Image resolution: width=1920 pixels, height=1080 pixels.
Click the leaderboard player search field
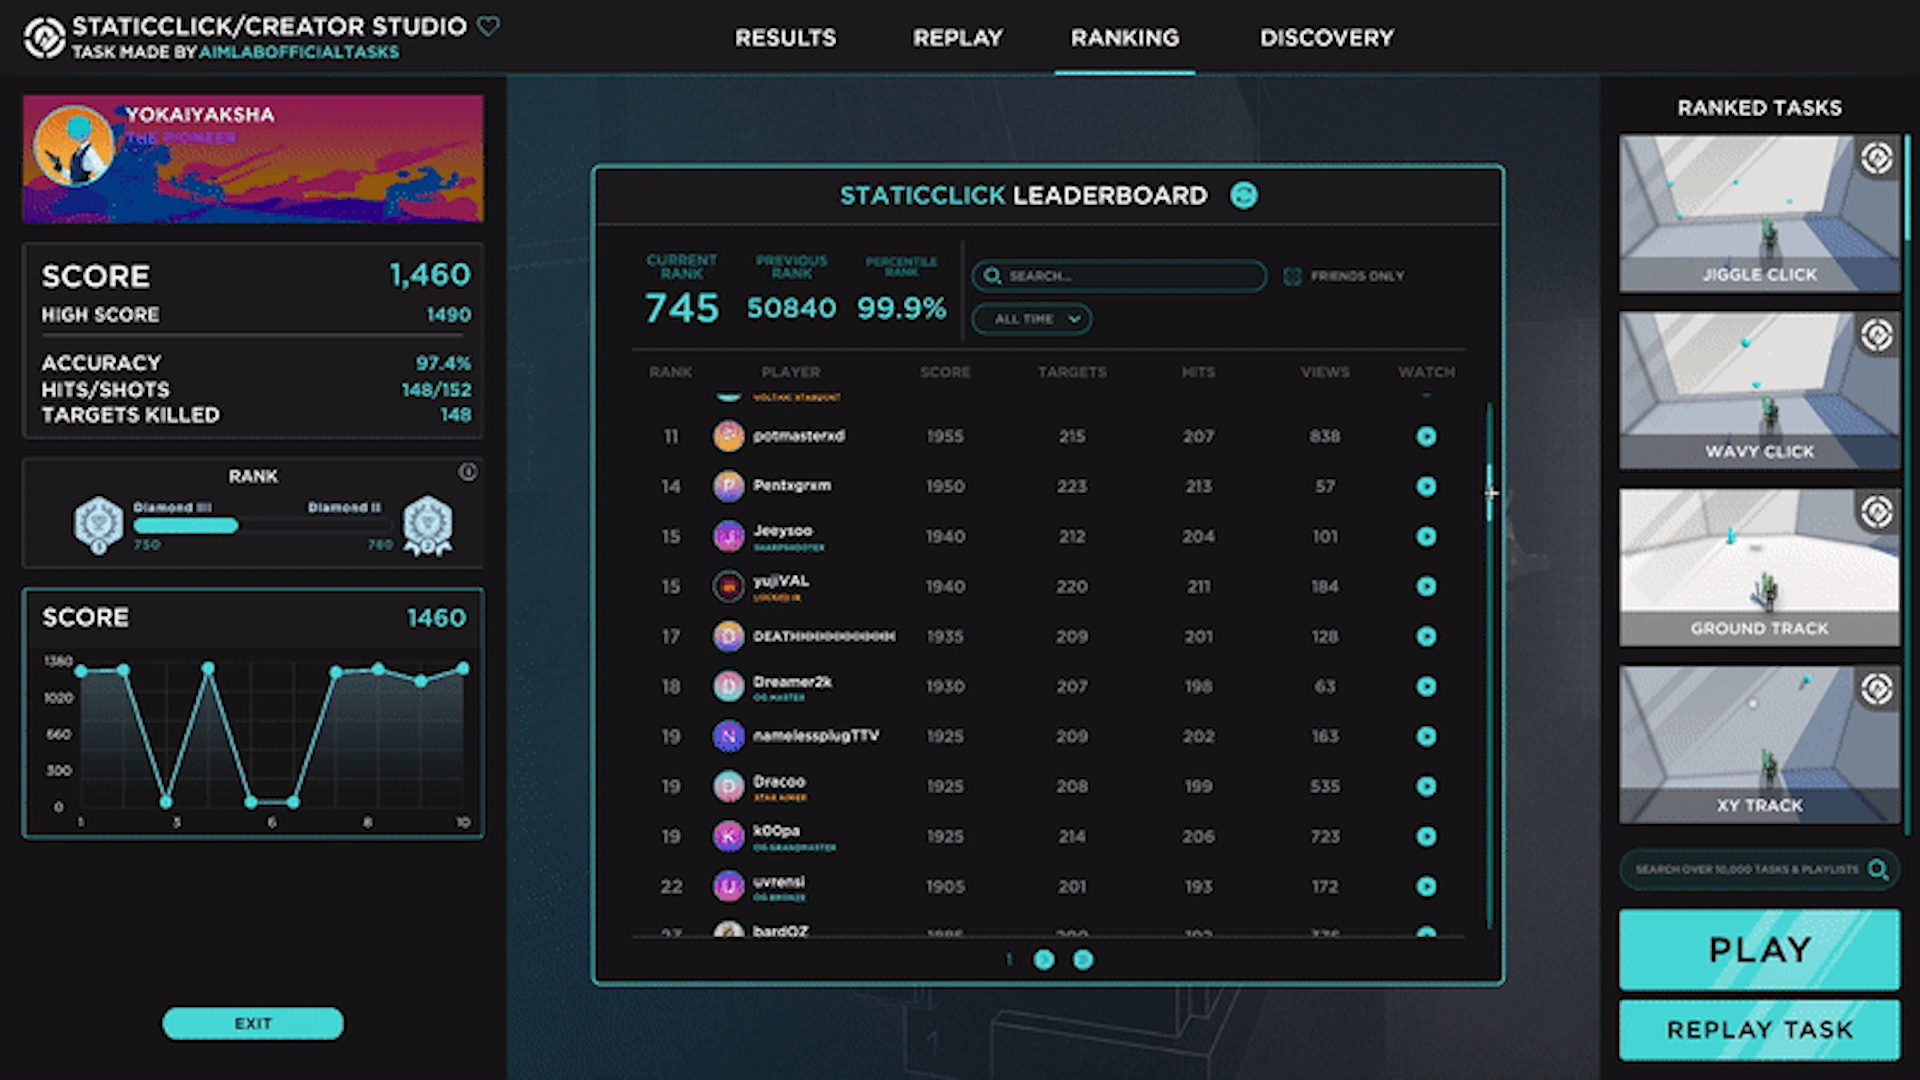(1119, 276)
